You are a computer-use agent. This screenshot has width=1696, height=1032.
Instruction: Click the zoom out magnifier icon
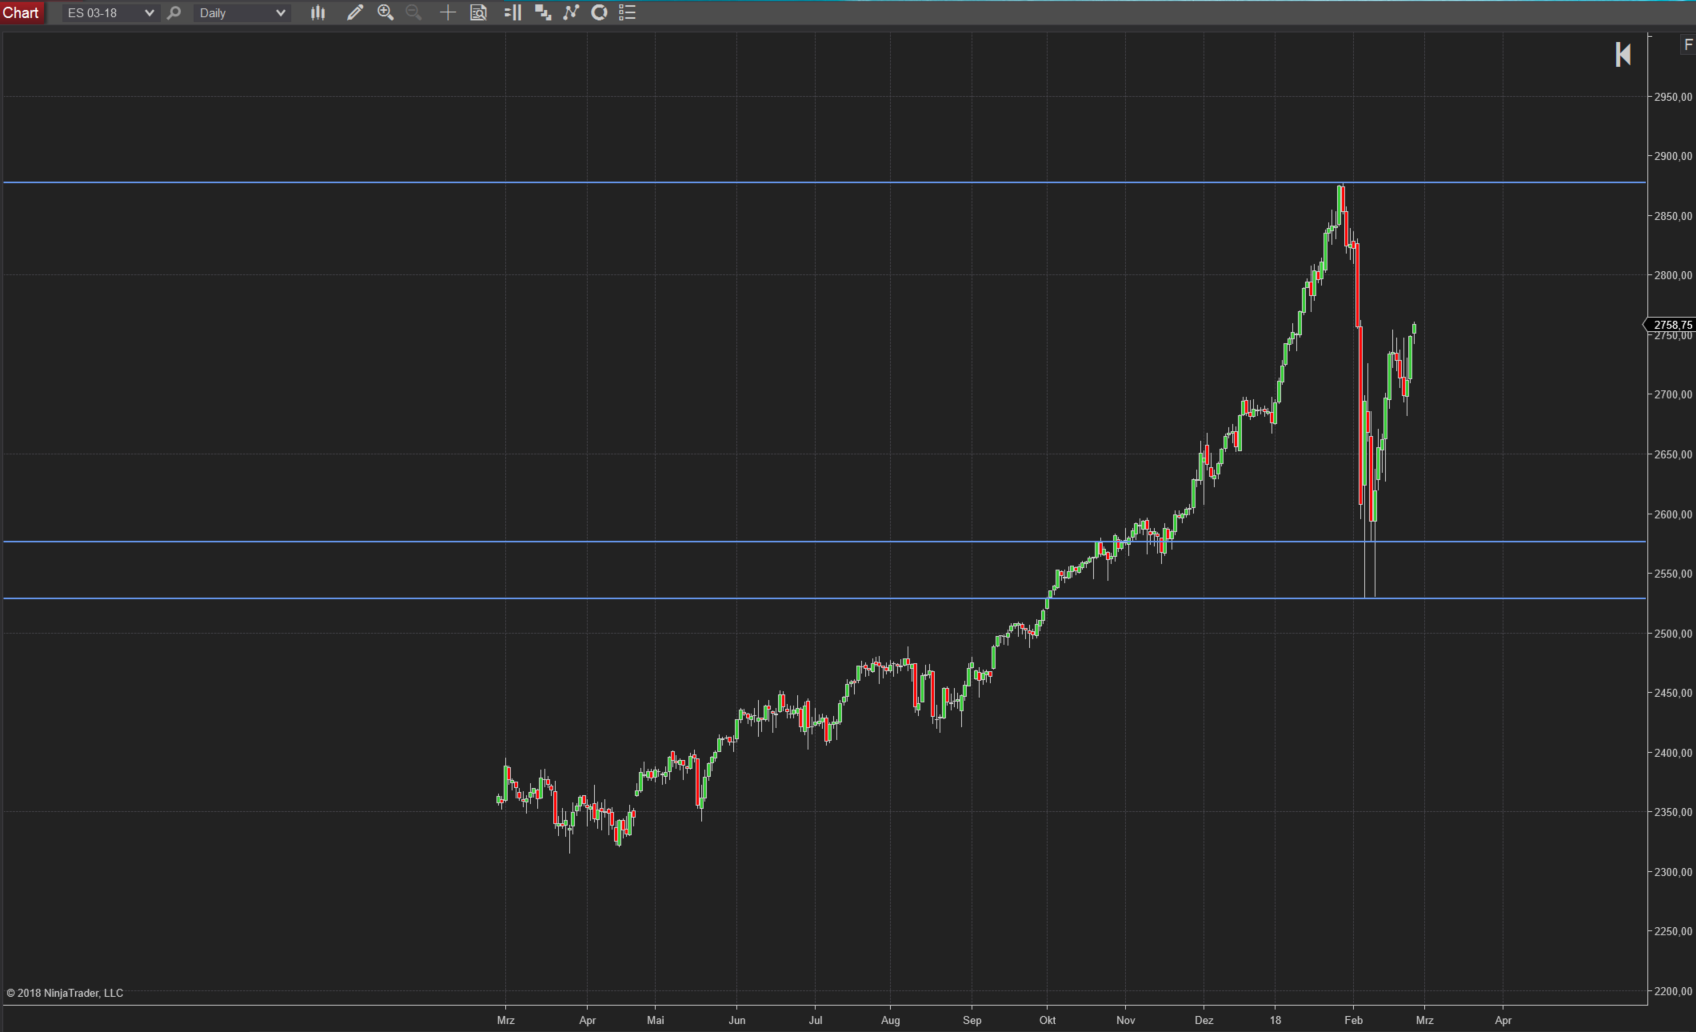tap(413, 13)
